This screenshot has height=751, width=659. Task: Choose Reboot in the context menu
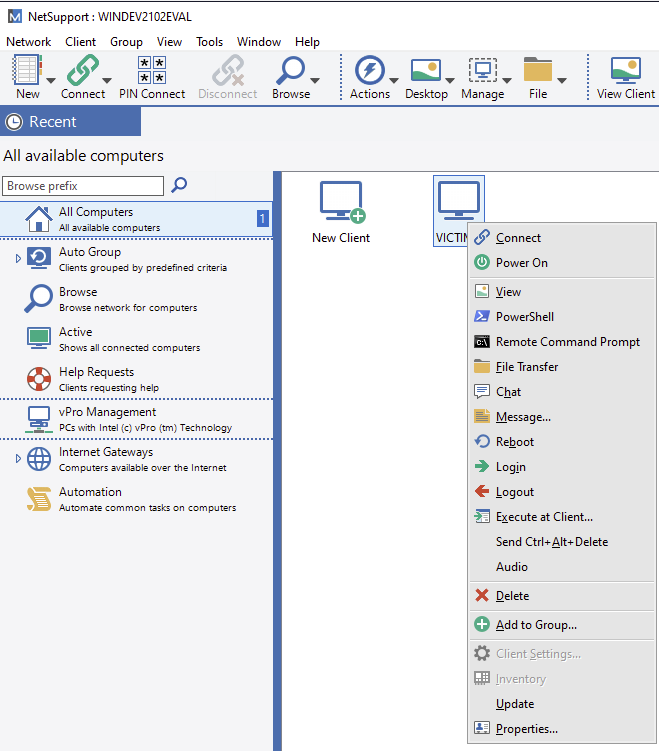tap(562, 442)
